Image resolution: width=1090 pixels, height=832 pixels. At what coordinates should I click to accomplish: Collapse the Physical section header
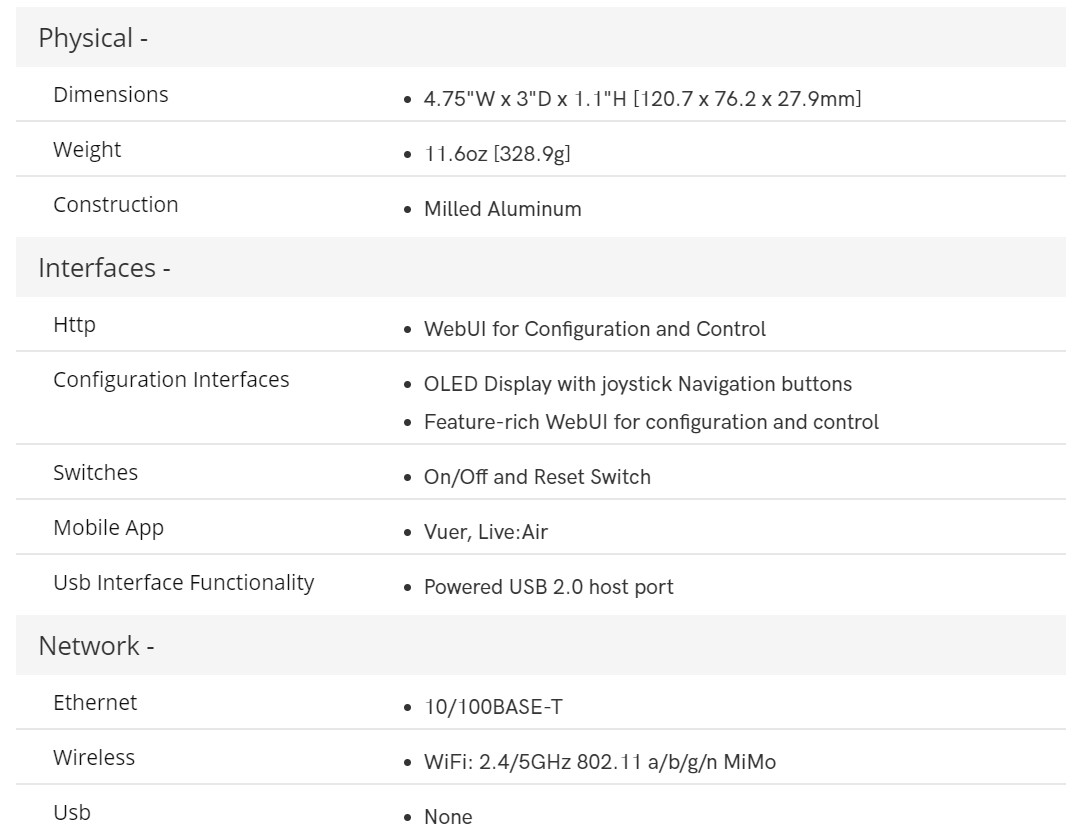(540, 38)
